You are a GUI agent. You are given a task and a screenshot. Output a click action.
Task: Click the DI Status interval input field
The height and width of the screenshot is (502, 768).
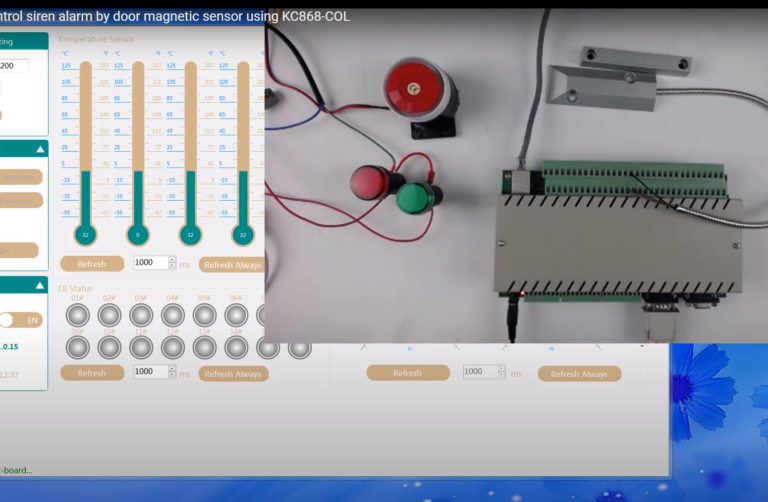150,371
